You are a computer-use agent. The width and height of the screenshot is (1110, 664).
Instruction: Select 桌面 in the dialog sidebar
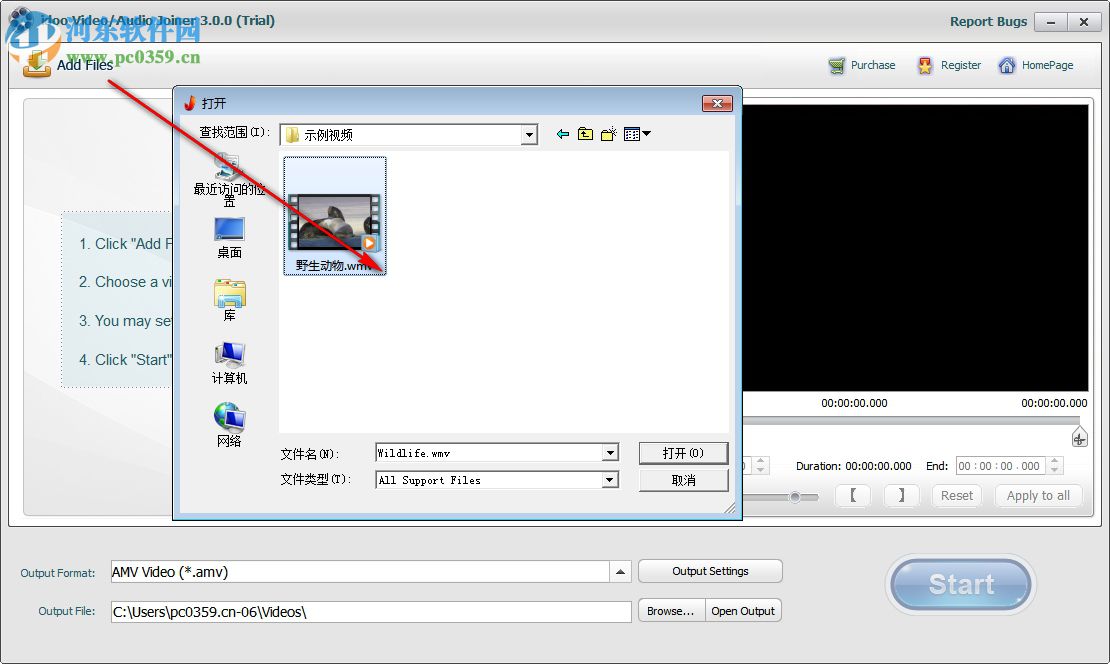(228, 237)
